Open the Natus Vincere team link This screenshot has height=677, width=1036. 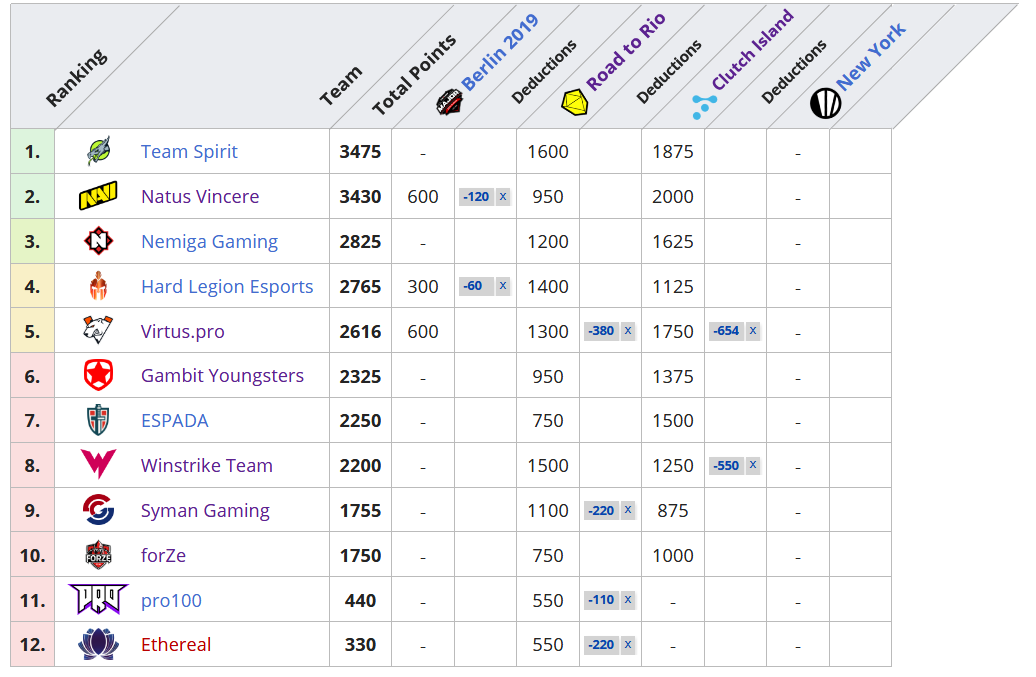click(200, 197)
